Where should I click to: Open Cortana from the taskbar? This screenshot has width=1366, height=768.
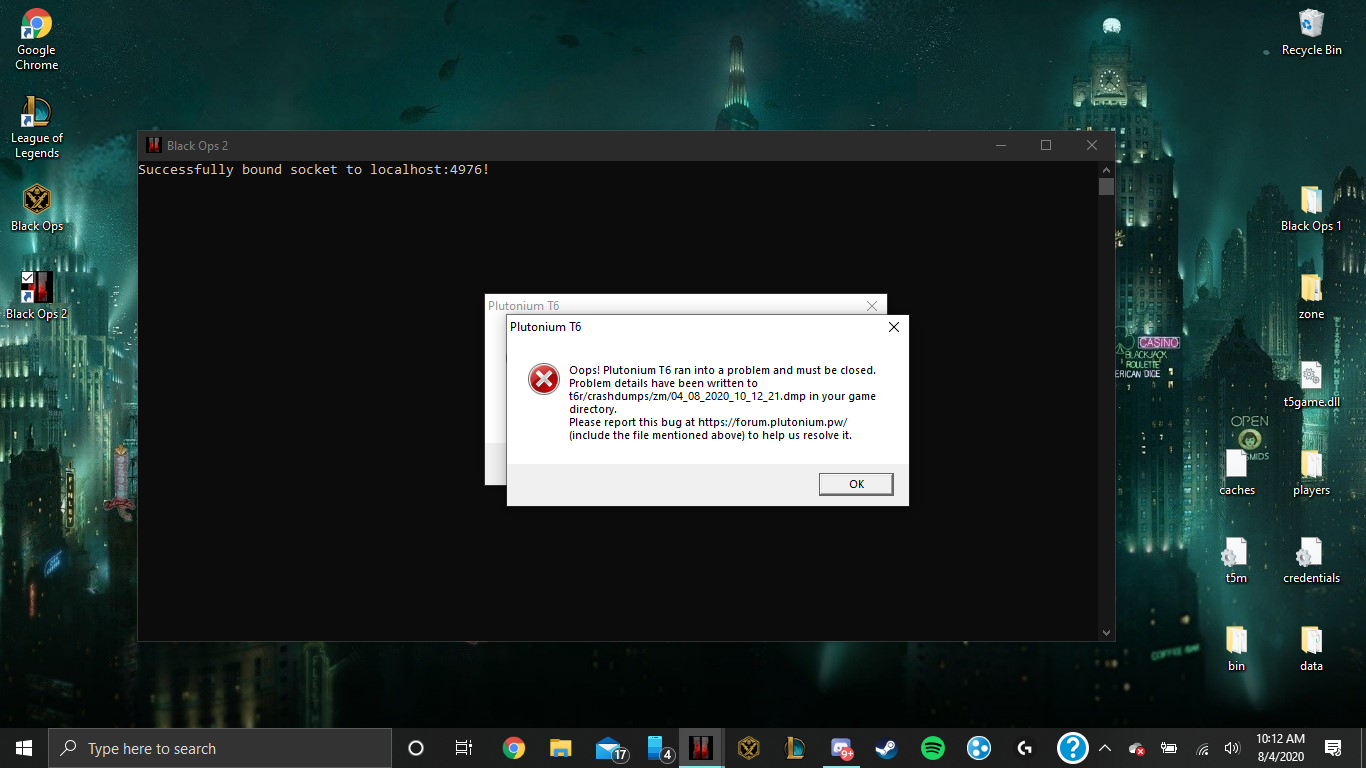(x=416, y=748)
